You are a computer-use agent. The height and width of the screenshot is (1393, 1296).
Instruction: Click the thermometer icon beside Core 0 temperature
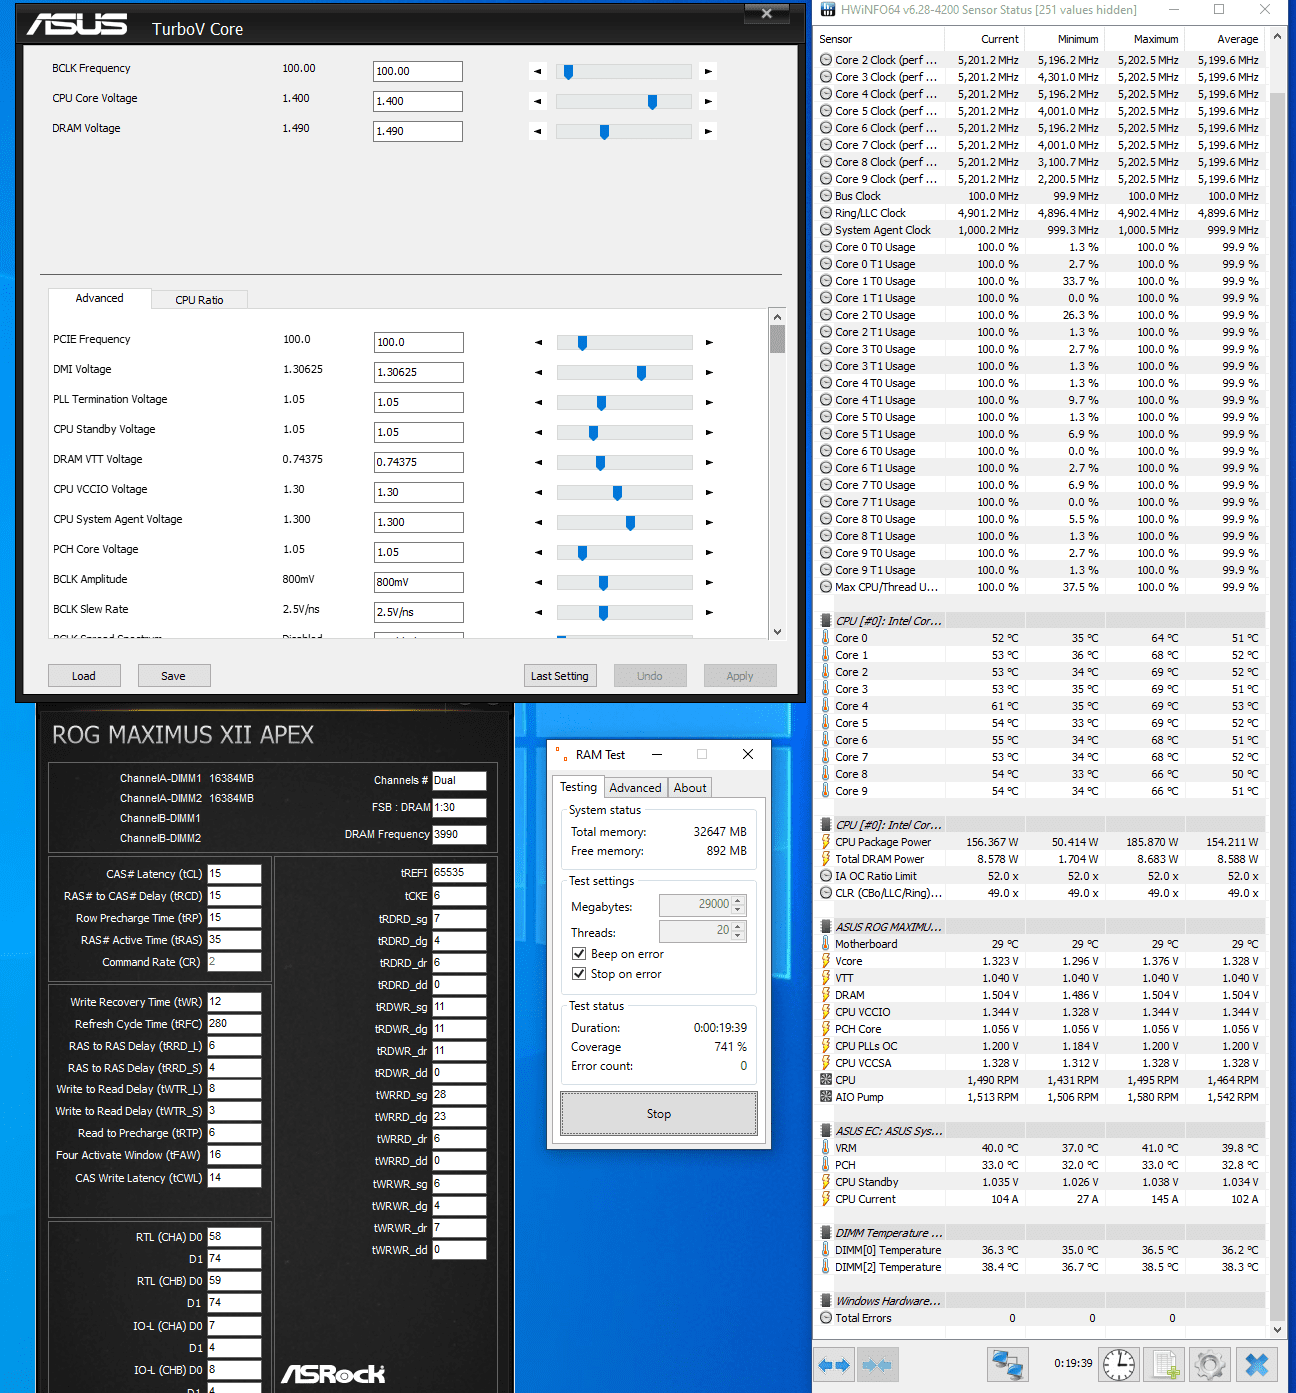click(x=826, y=638)
